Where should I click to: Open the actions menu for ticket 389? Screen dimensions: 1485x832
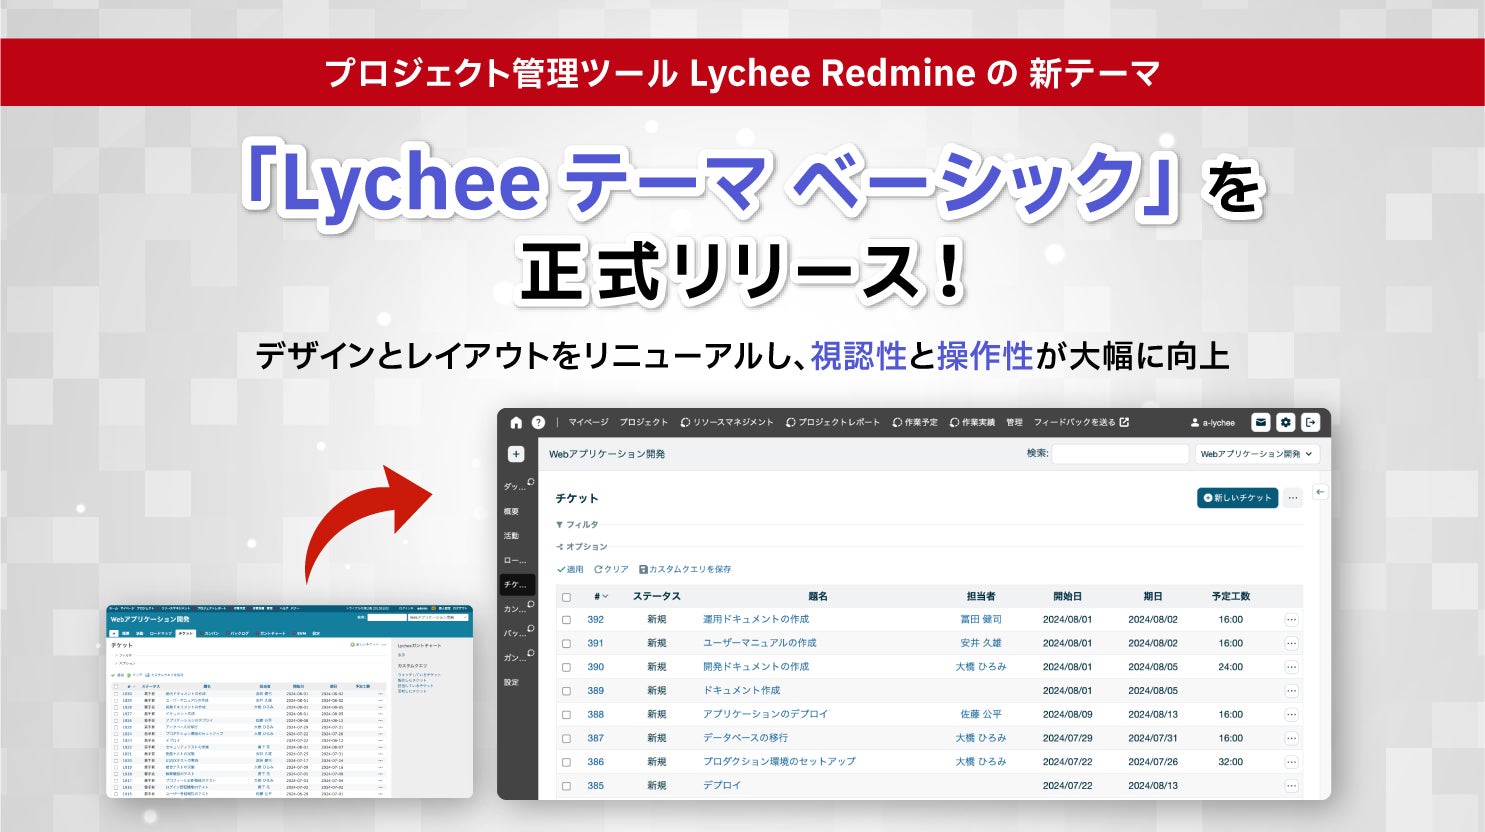(1291, 691)
